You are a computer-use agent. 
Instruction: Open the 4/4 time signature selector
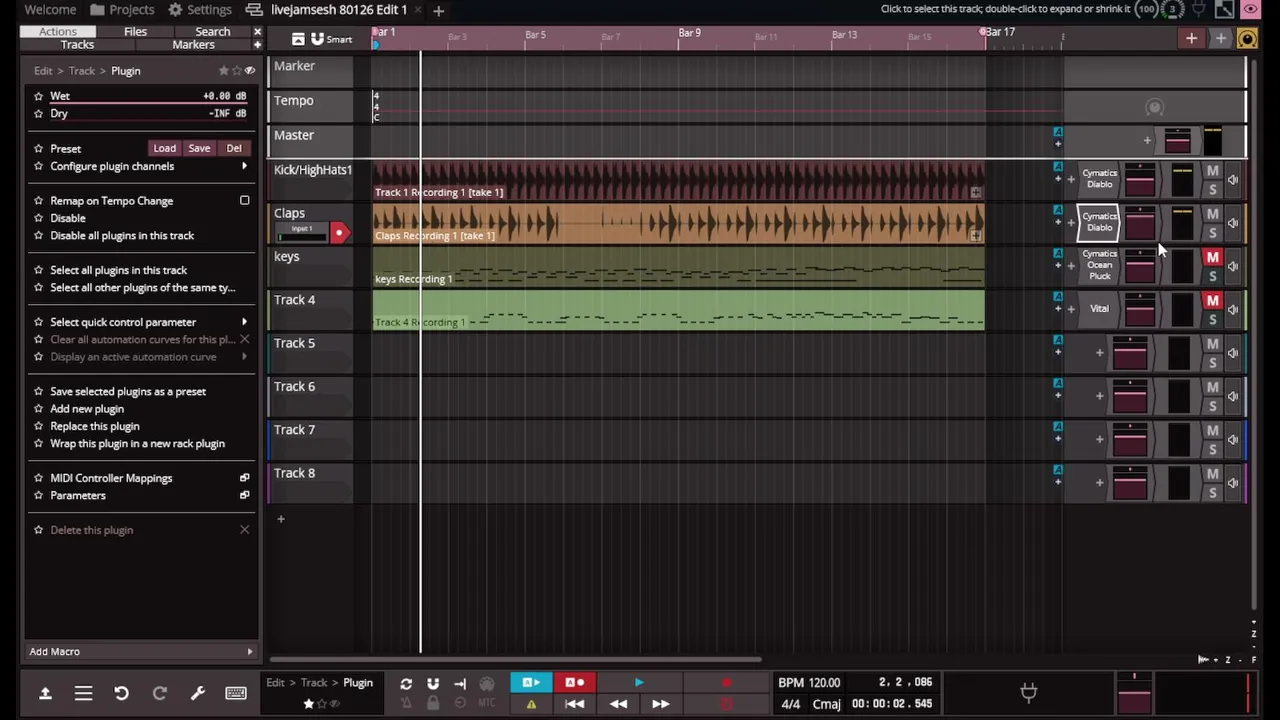[790, 704]
